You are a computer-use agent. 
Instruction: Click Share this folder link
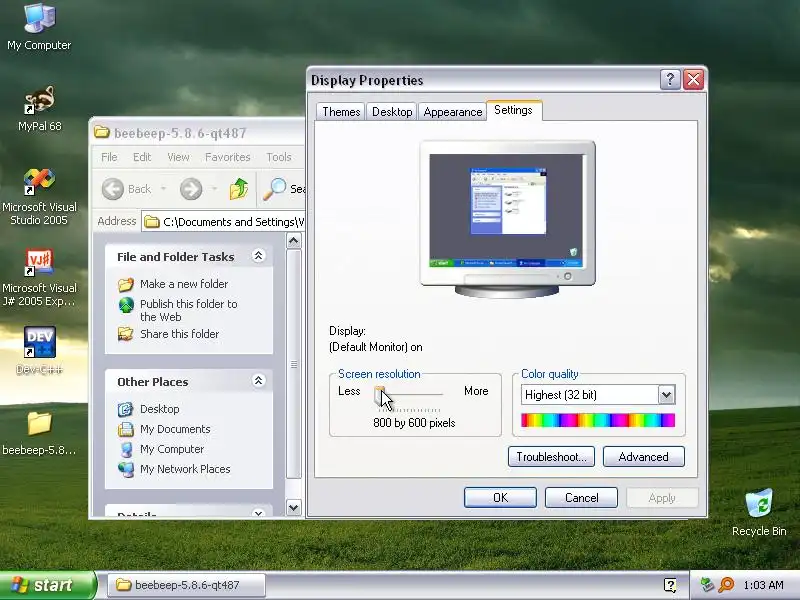(180, 334)
